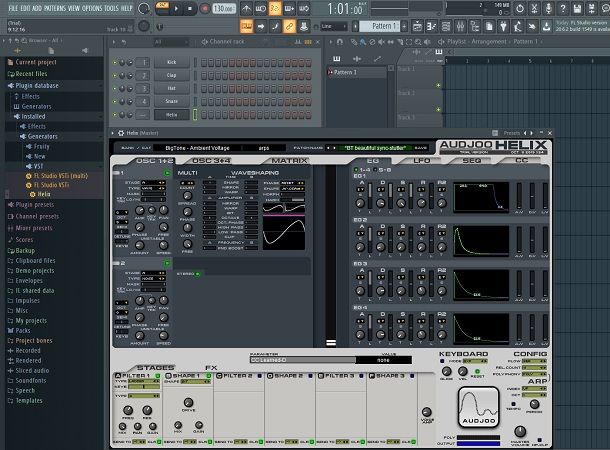Toggle the link/snap icon in the toolbar

289,26
